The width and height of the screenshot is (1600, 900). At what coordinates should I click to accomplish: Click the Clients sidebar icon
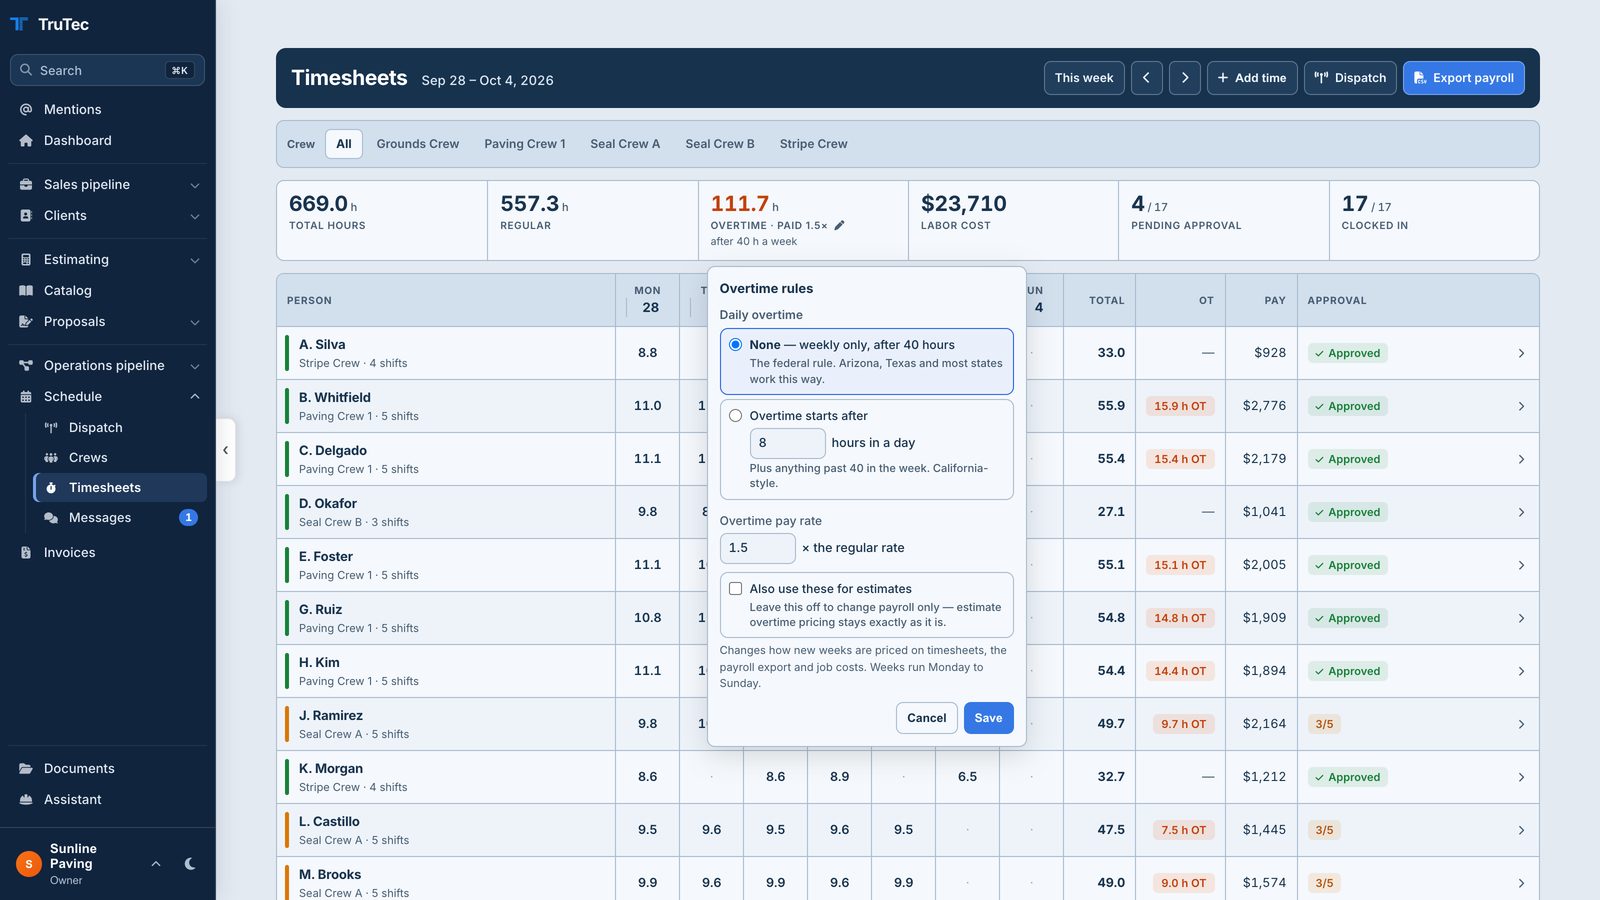pyautogui.click(x=26, y=215)
